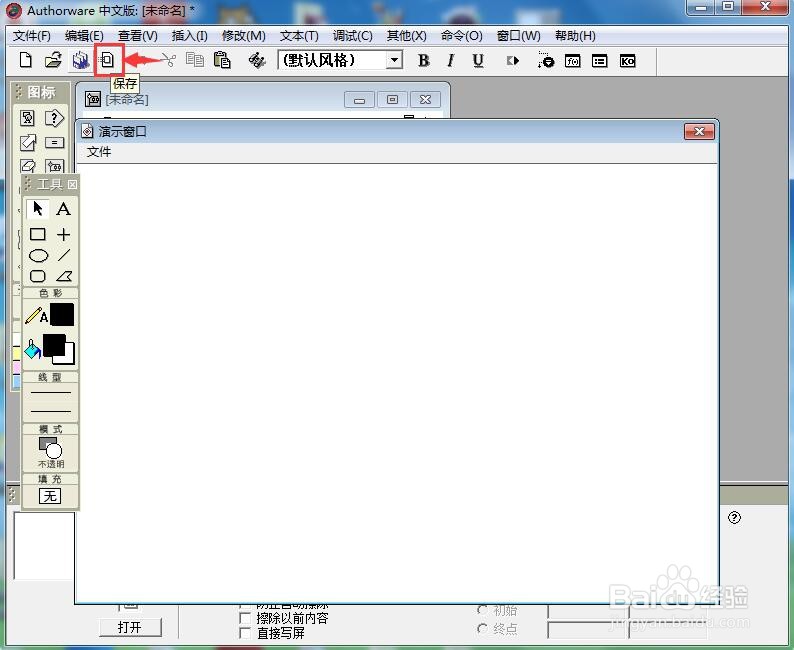This screenshot has height=650, width=794.
Task: Select the Pointer tool in 工具 box
Action: (37, 208)
